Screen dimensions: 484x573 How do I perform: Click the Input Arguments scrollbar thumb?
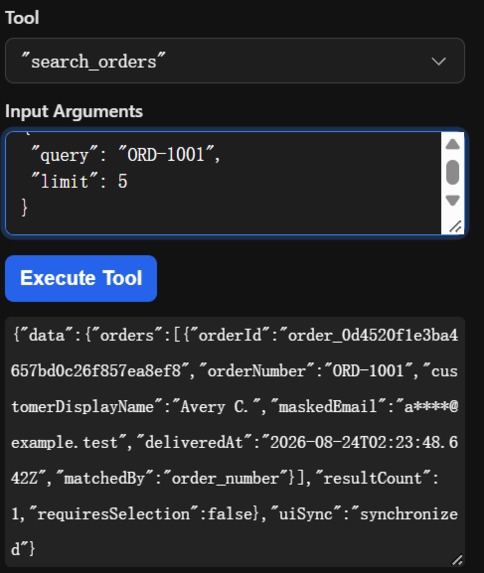coord(453,172)
